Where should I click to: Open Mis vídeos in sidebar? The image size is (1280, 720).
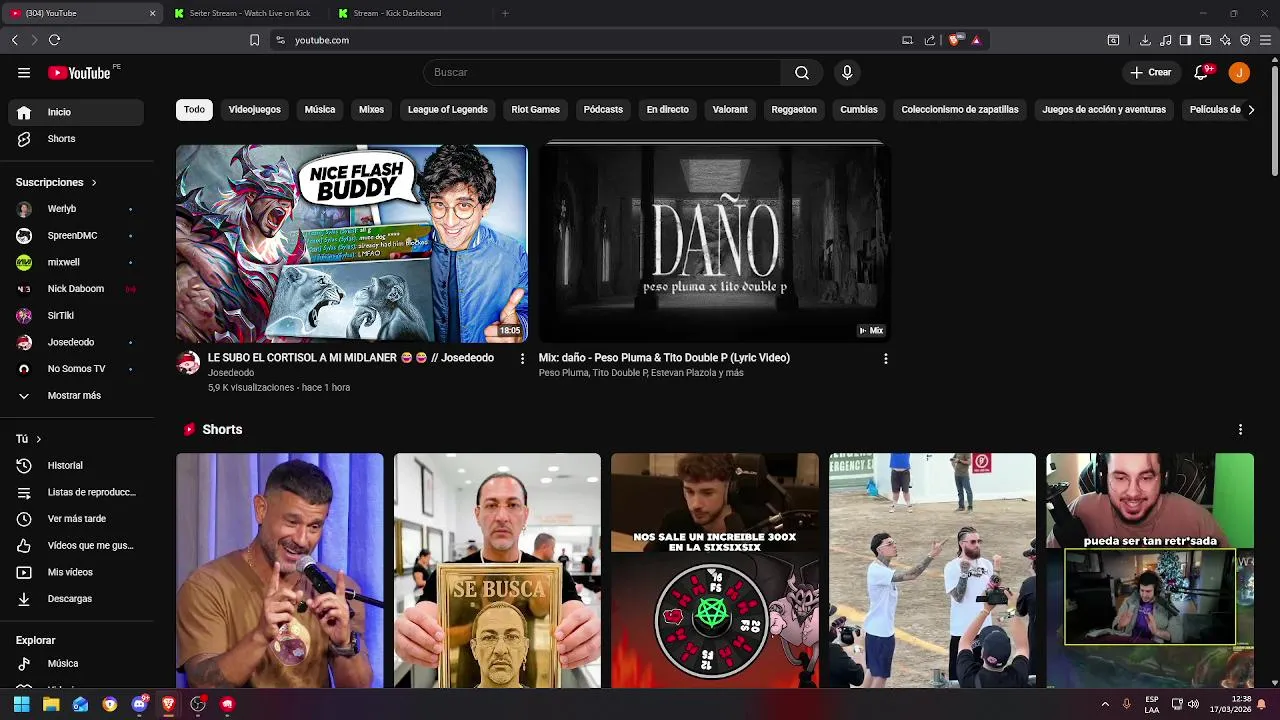76,572
